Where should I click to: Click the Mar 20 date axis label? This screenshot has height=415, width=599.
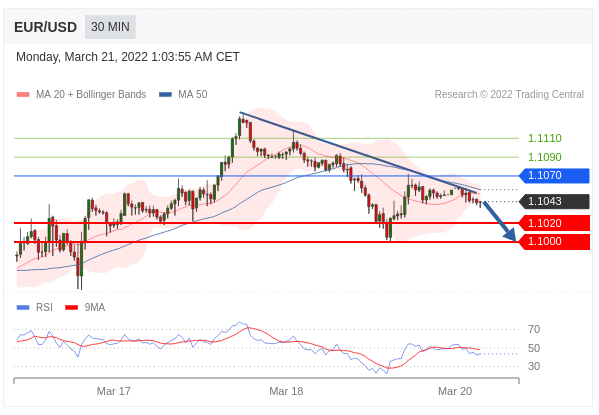[x=455, y=391]
